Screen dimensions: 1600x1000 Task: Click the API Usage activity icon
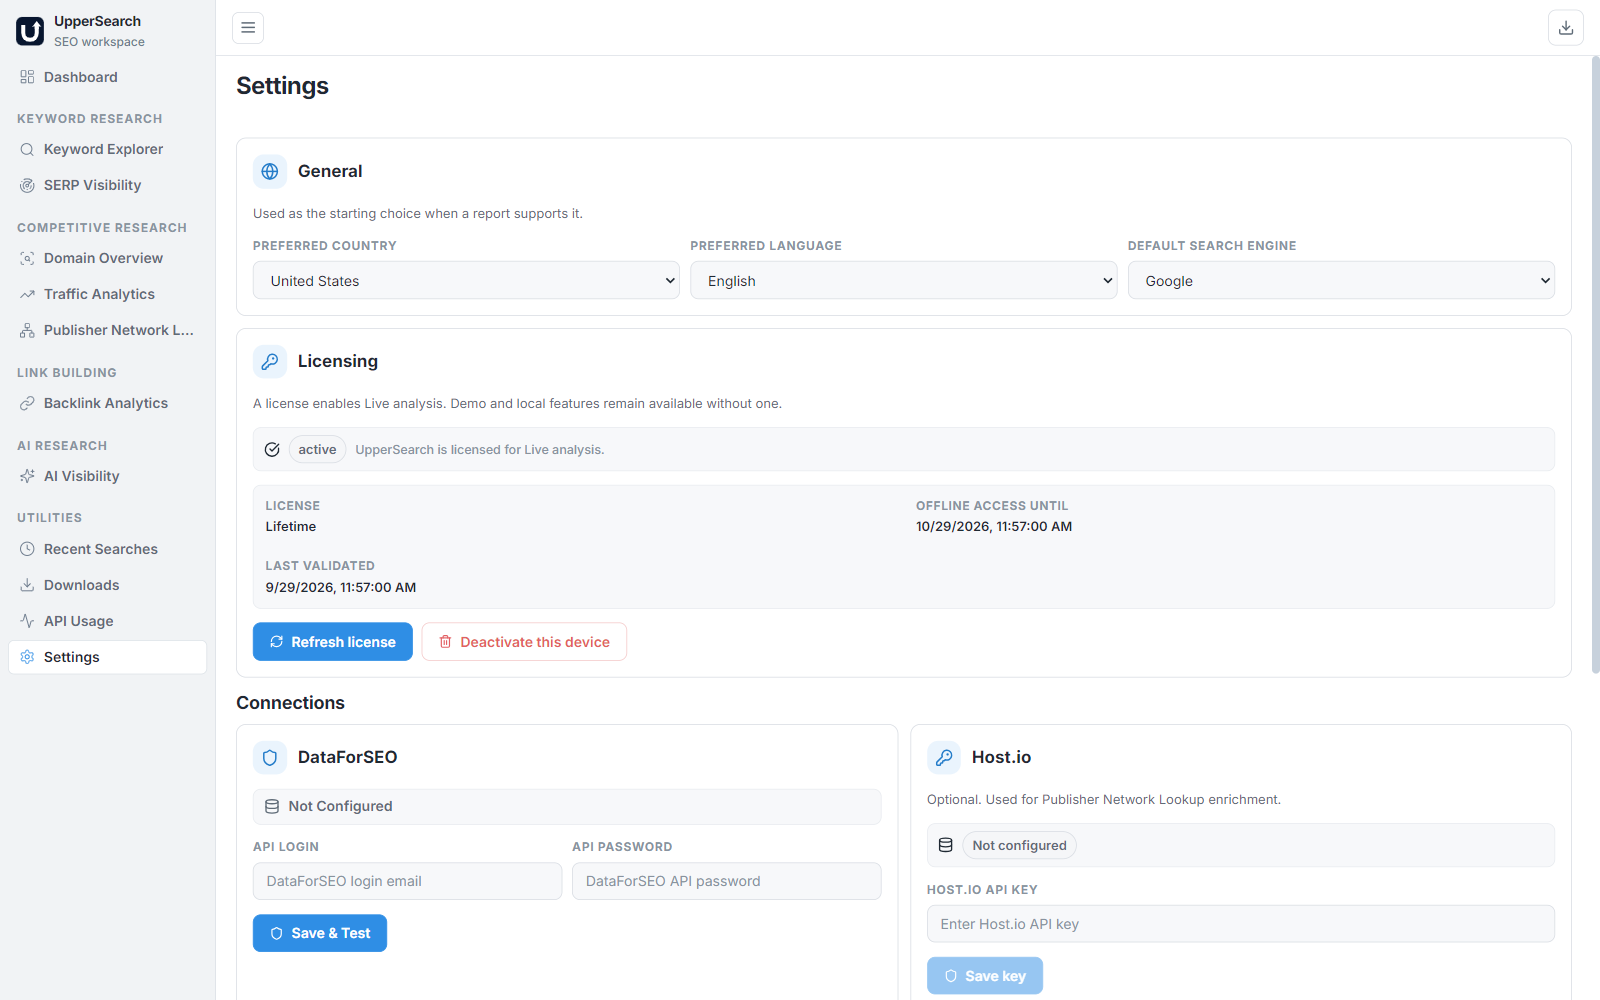click(27, 621)
